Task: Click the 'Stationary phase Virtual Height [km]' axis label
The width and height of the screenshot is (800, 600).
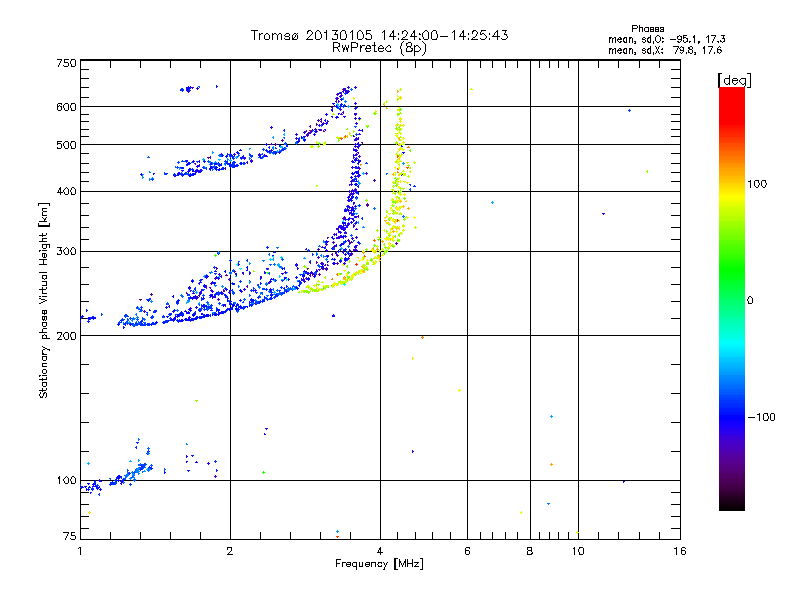Action: (x=44, y=300)
